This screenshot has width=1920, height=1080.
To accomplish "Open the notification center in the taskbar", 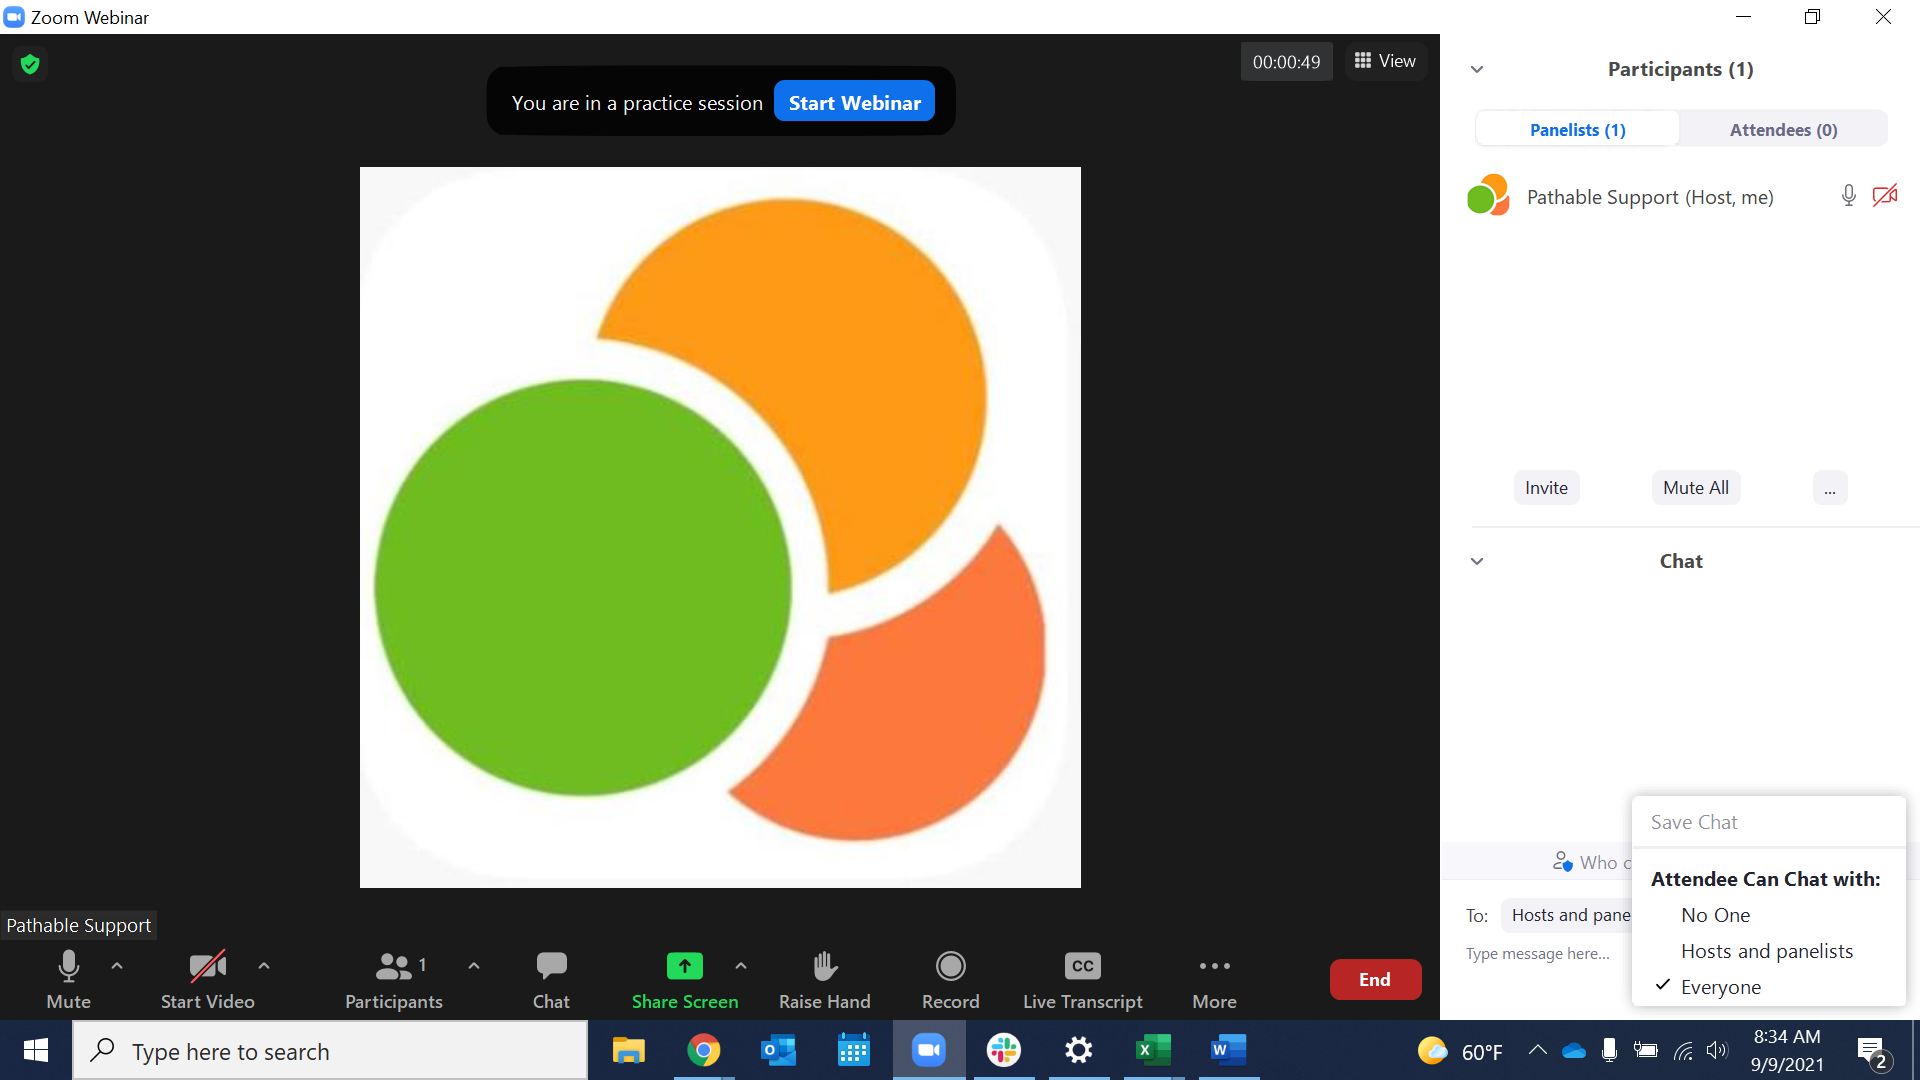I will tap(1872, 1051).
